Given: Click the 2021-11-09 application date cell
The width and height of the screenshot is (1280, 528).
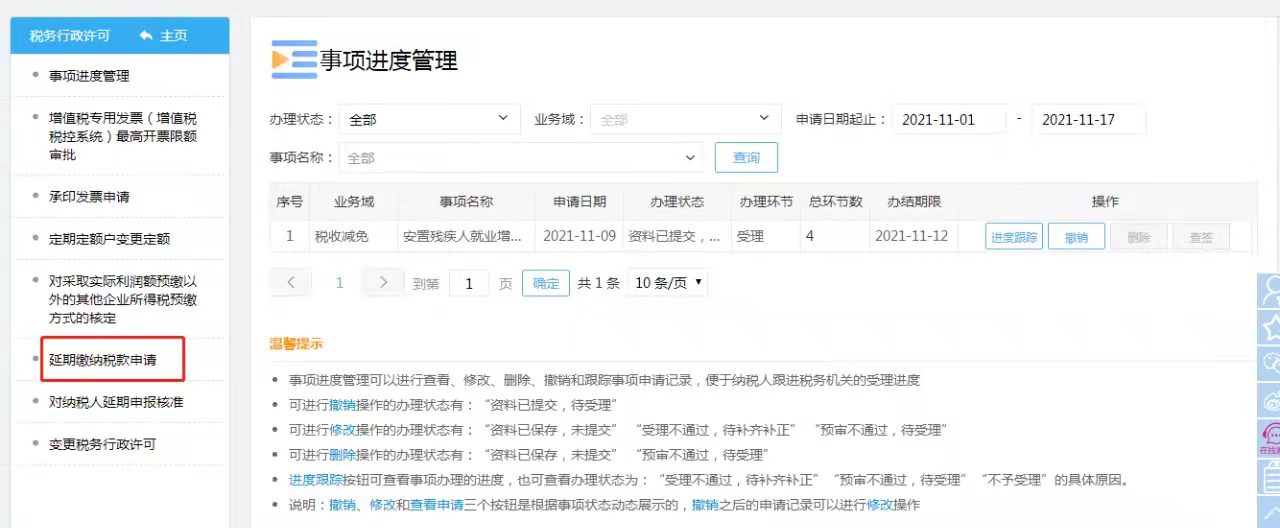Looking at the screenshot, I should (x=580, y=237).
